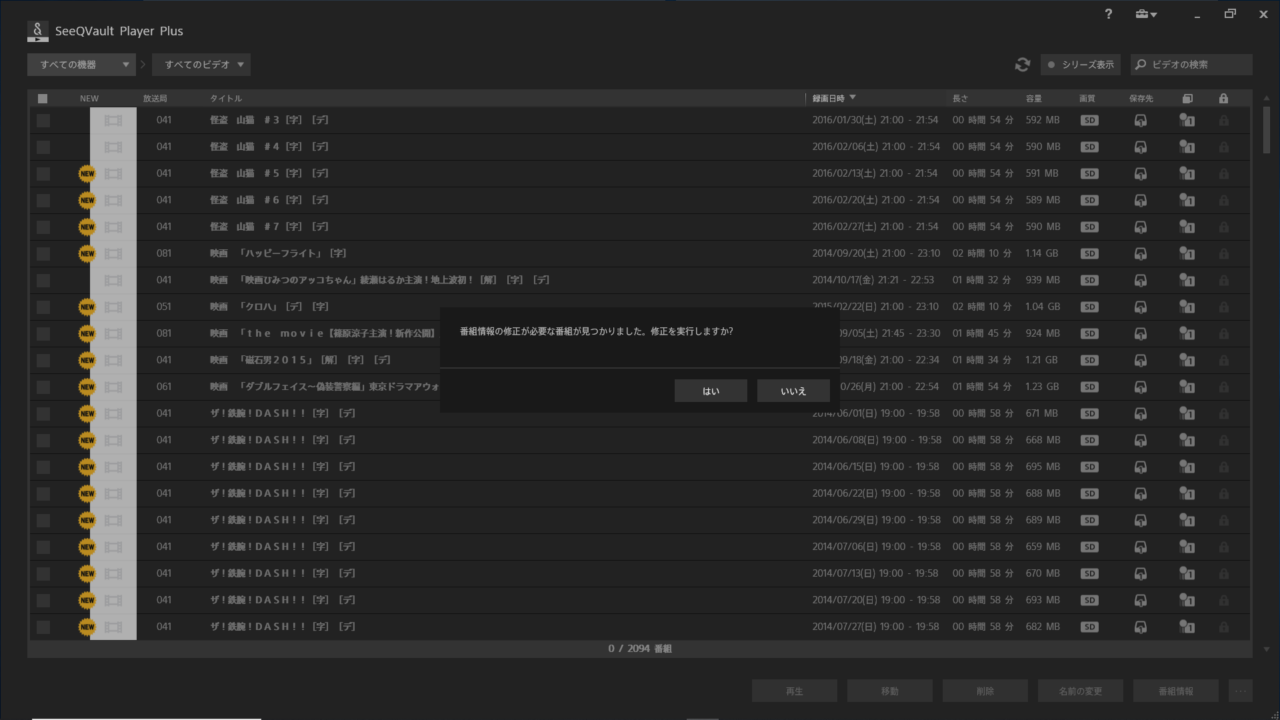Click はい to run program info correction
Viewport: 1280px width, 720px height.
tap(710, 390)
